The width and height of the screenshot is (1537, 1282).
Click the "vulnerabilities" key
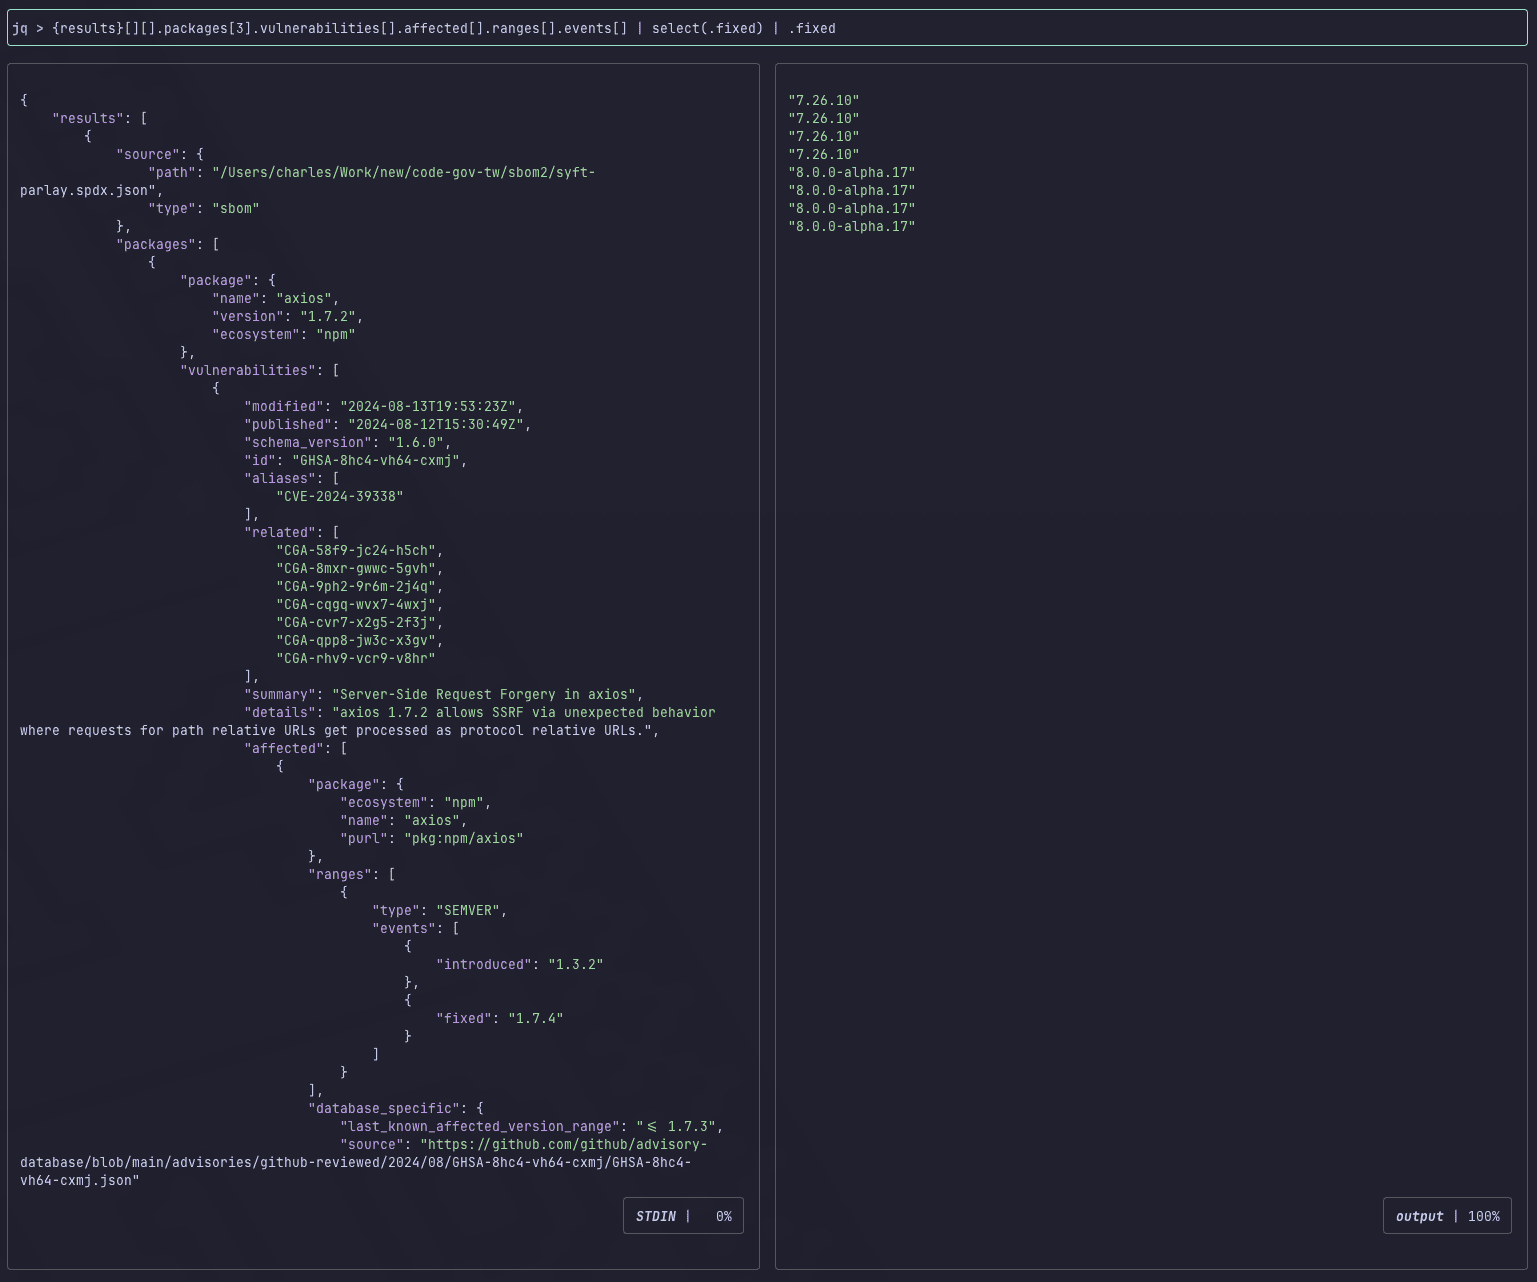coord(248,370)
